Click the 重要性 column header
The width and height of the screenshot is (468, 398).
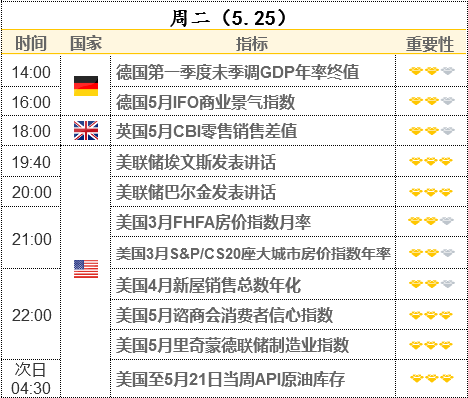point(430,44)
